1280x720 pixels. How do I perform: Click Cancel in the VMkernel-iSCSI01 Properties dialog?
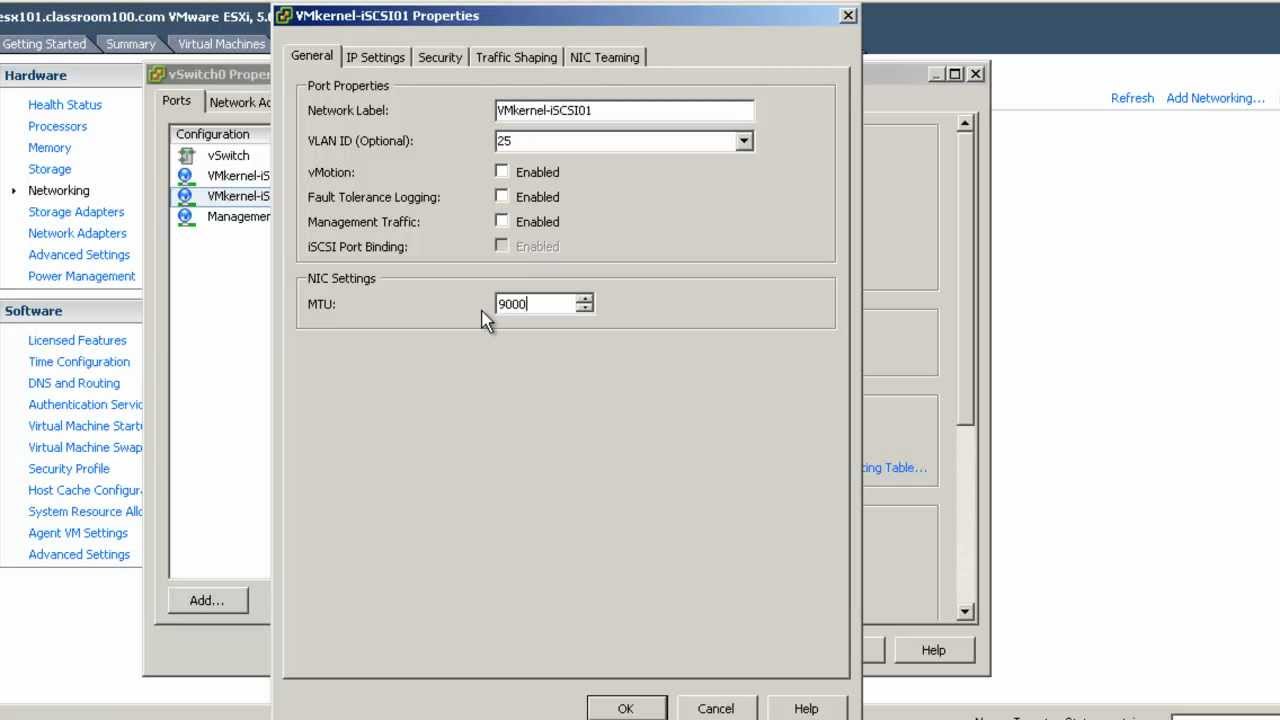point(716,708)
